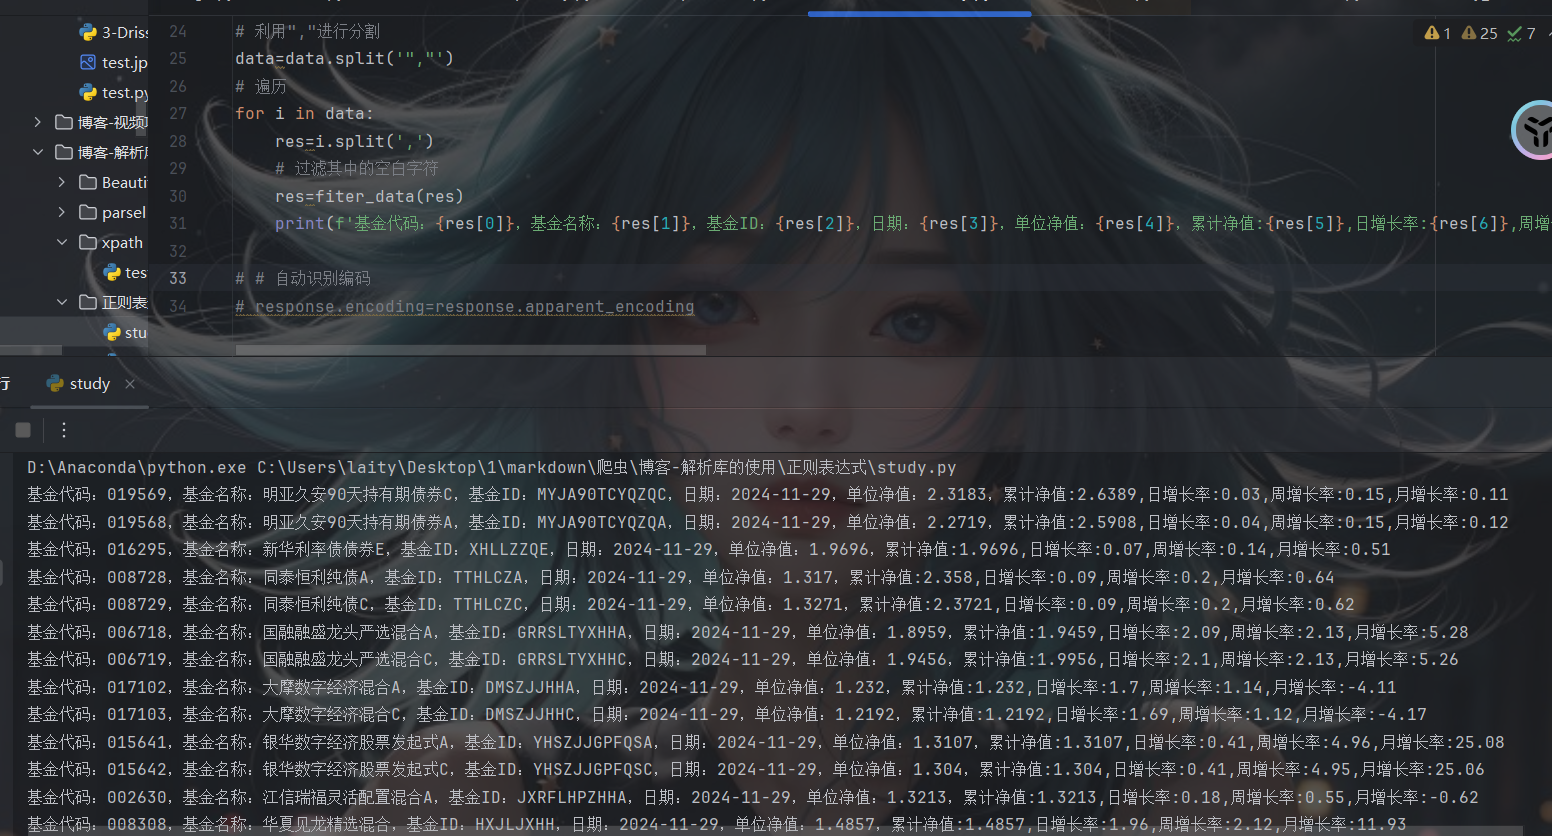Expand the 博客-视频 folder chevron
Viewport: 1552px width, 836px height.
pos(38,122)
